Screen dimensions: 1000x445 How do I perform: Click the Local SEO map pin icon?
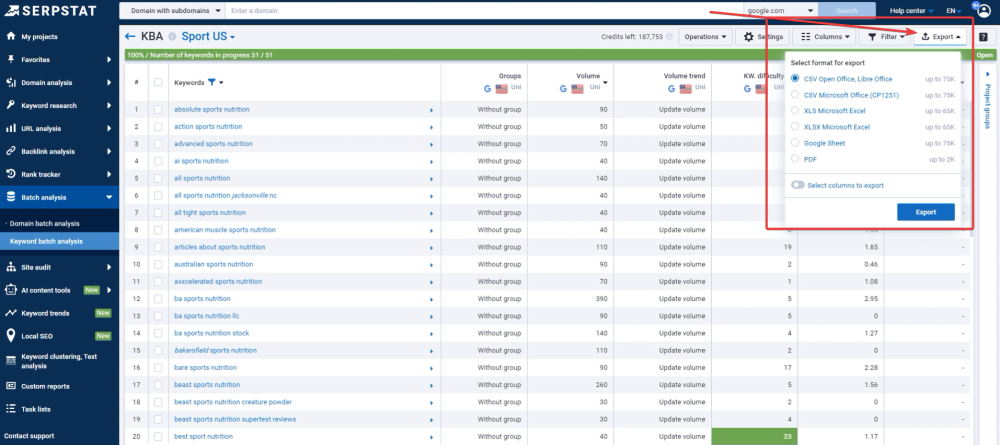tap(11, 336)
